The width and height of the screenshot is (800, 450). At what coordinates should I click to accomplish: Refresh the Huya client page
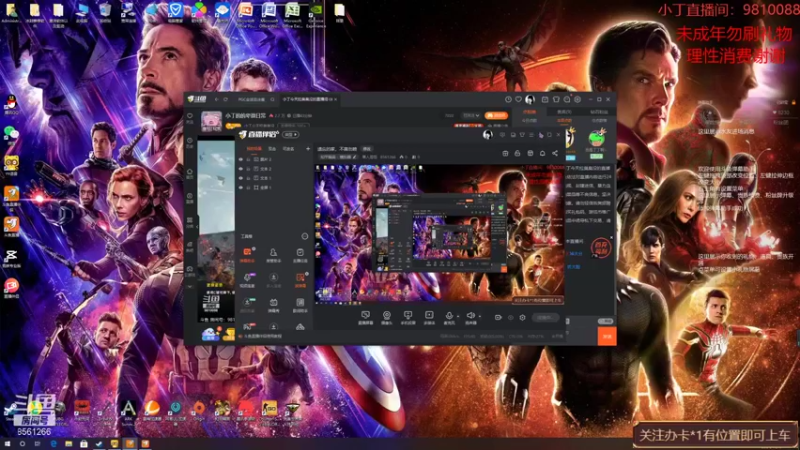click(226, 99)
